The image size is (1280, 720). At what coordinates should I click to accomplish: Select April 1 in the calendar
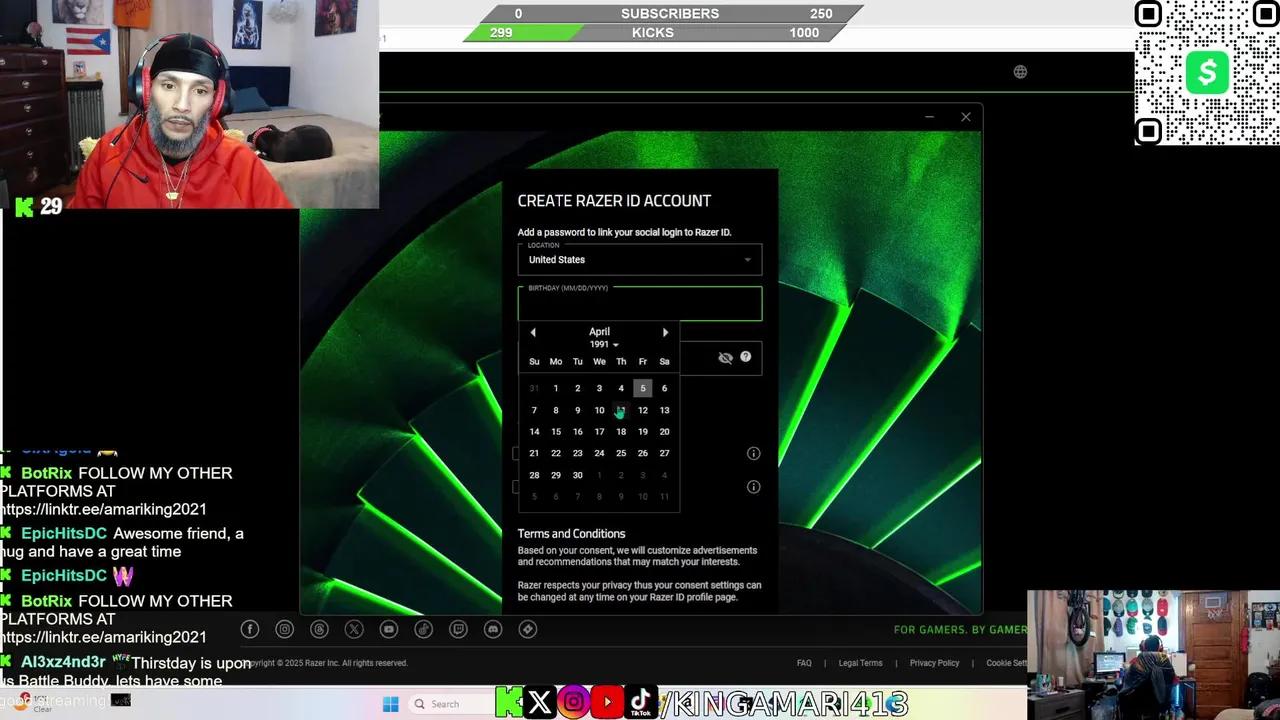[x=556, y=388]
